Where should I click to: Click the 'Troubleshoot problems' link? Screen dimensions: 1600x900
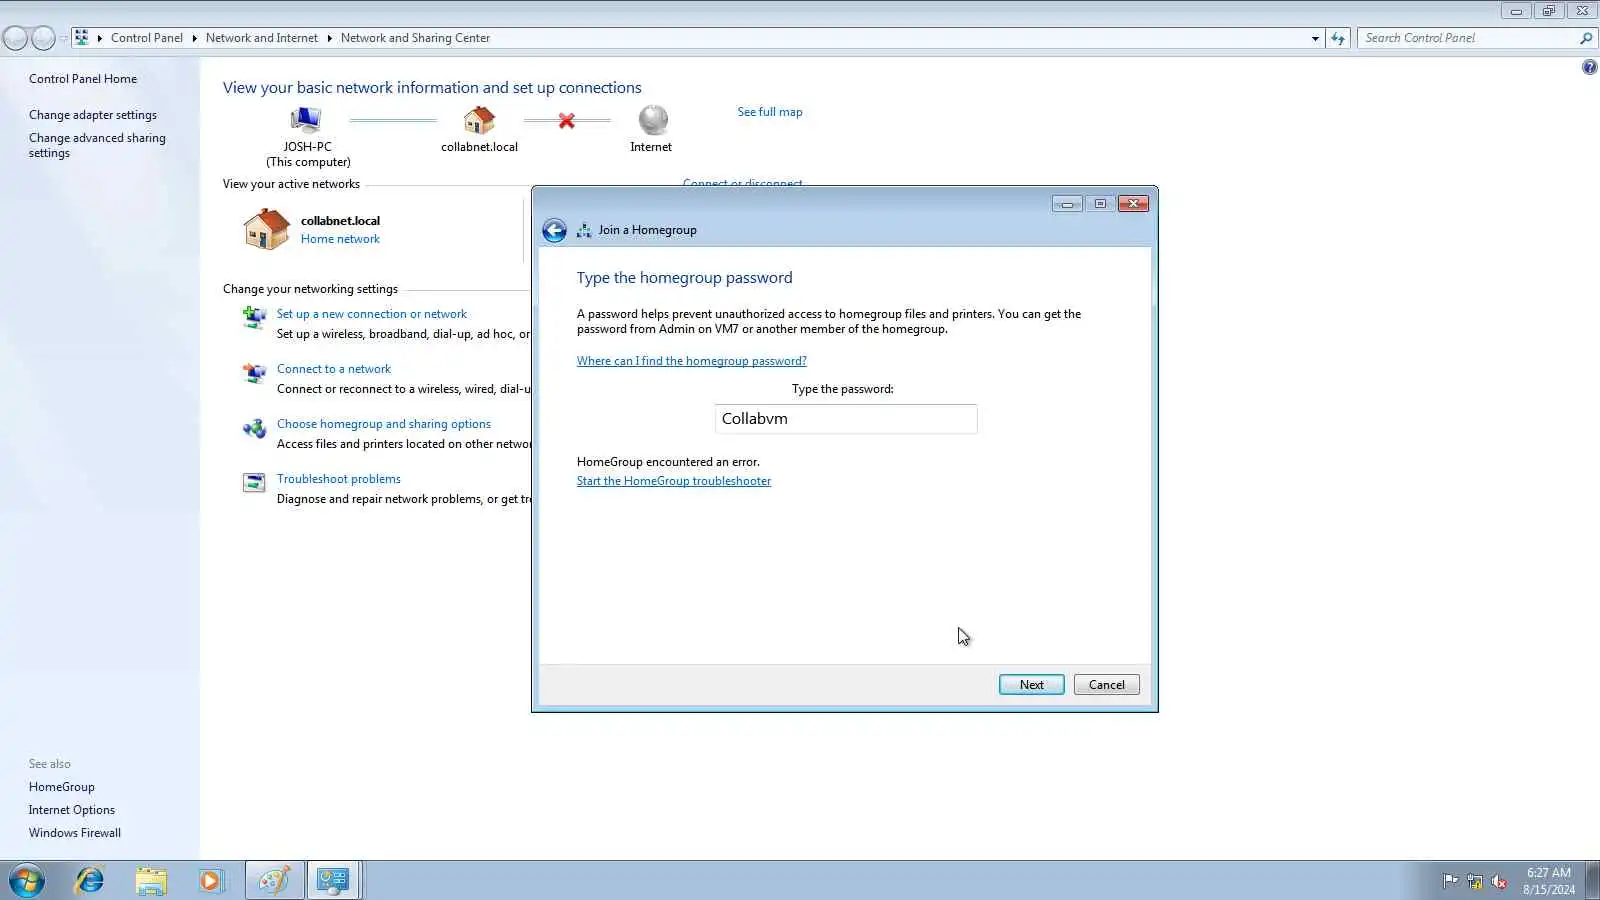339,479
